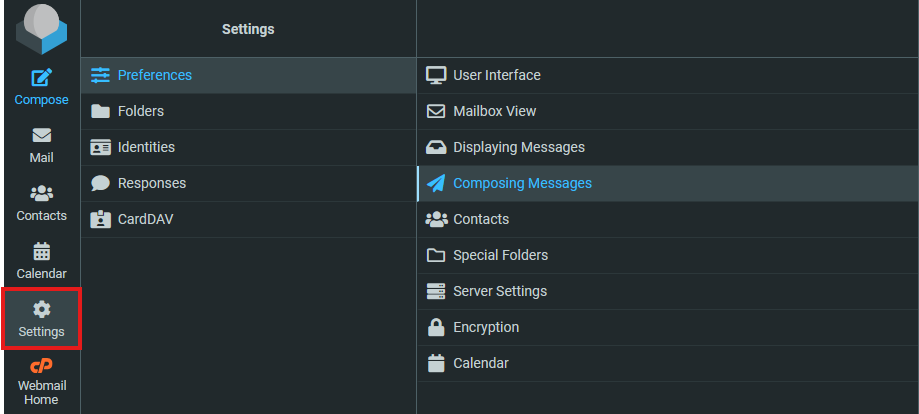Open Displaying Messages preferences
The image size is (919, 414).
point(518,147)
